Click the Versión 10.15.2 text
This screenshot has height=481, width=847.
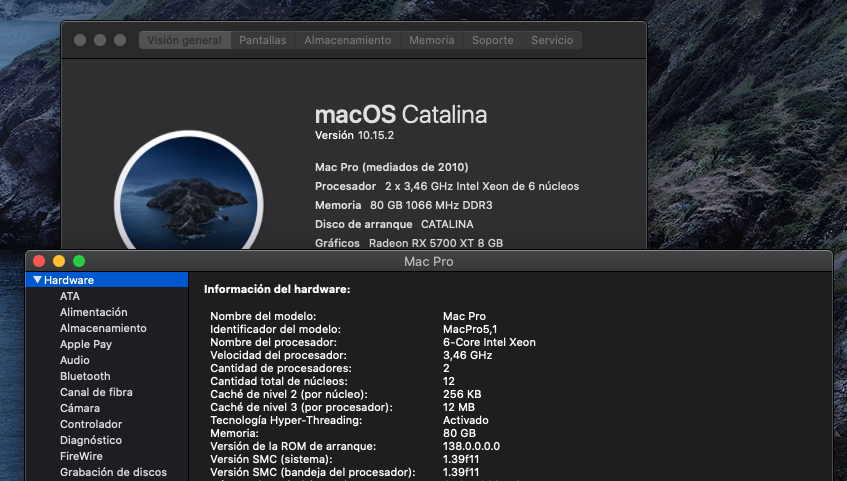click(x=354, y=135)
